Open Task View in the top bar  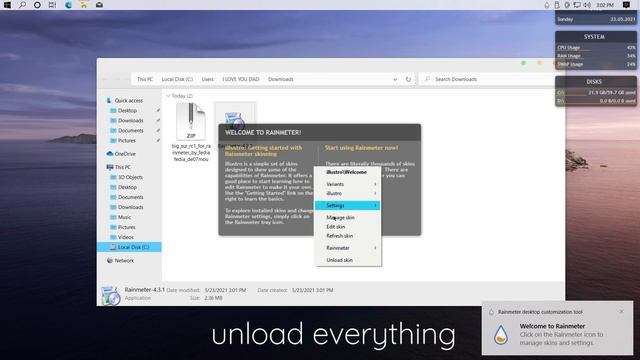point(52,5)
